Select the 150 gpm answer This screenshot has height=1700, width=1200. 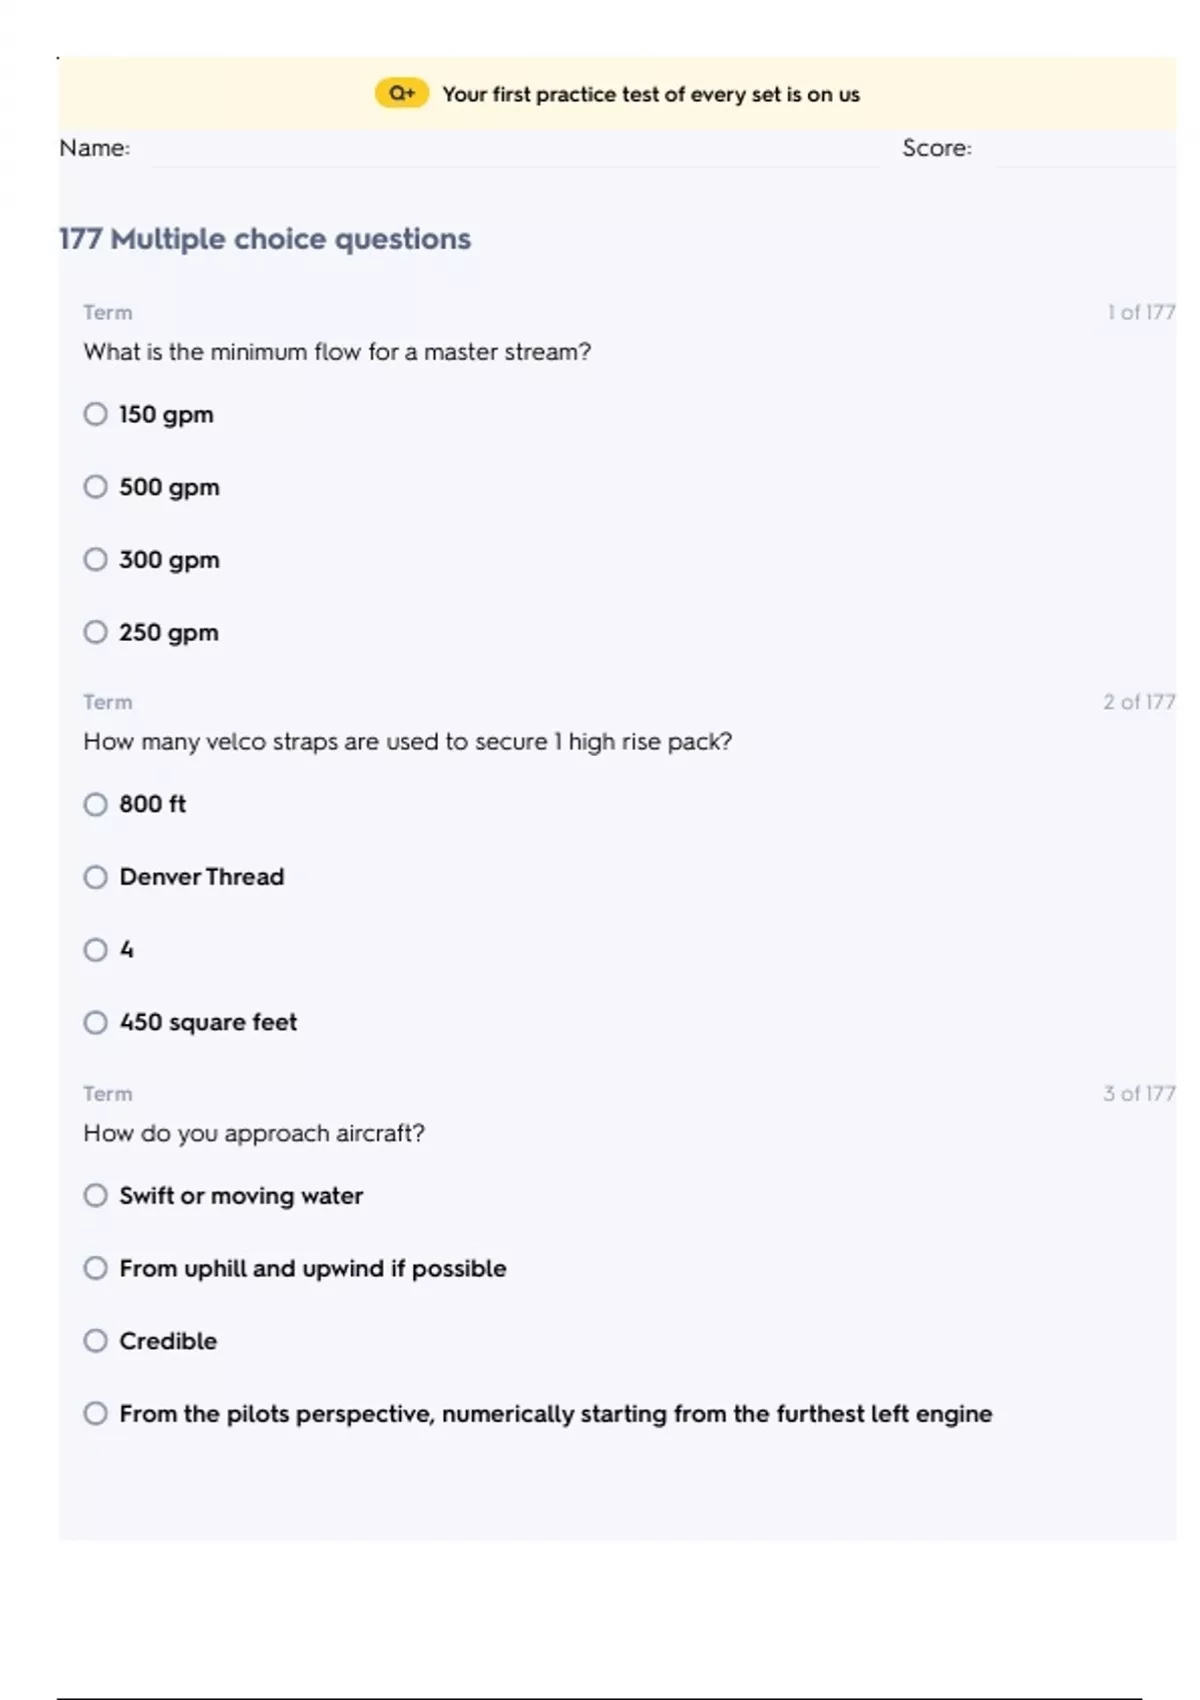(x=96, y=414)
